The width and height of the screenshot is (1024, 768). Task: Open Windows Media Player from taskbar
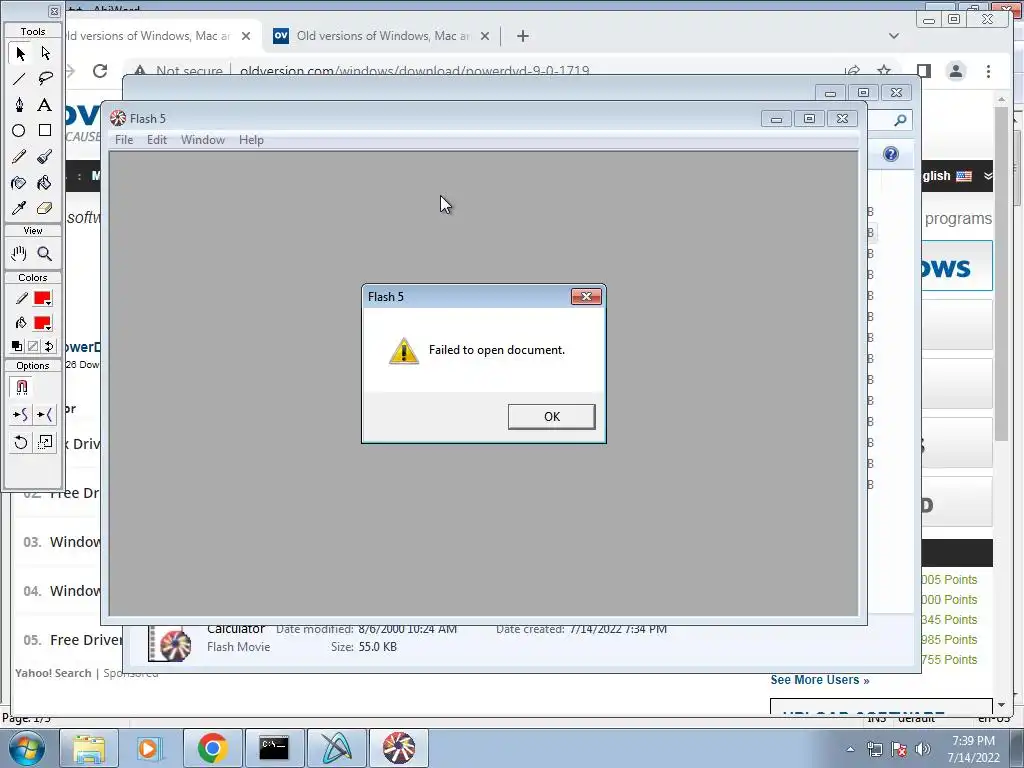coord(150,748)
